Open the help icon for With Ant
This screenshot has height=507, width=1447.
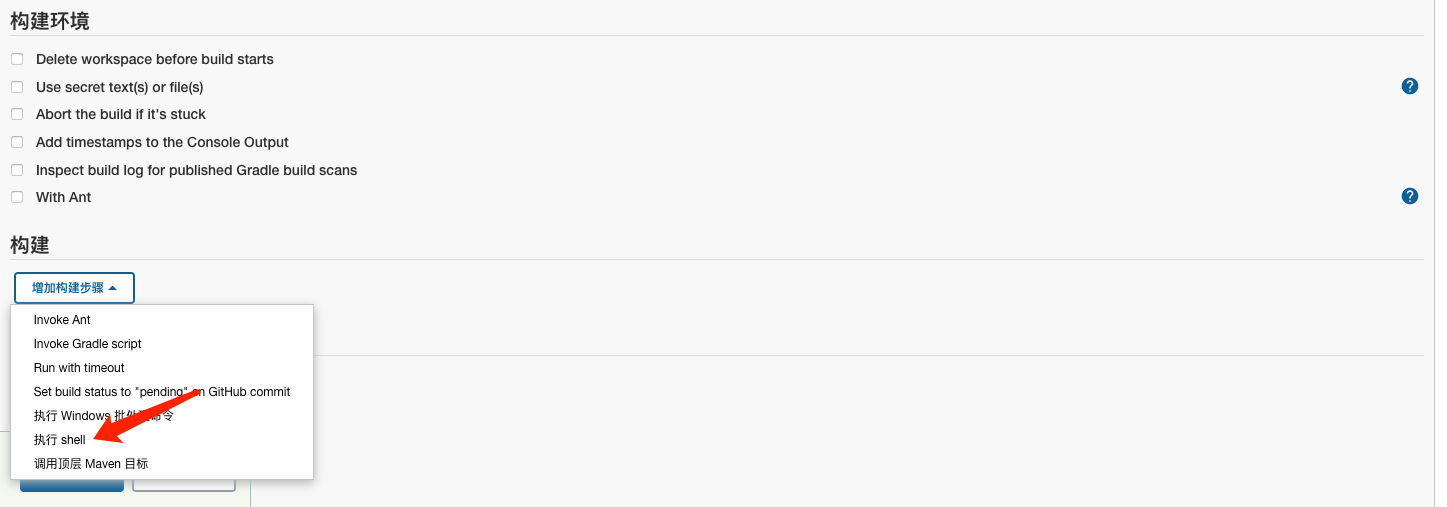(1410, 196)
